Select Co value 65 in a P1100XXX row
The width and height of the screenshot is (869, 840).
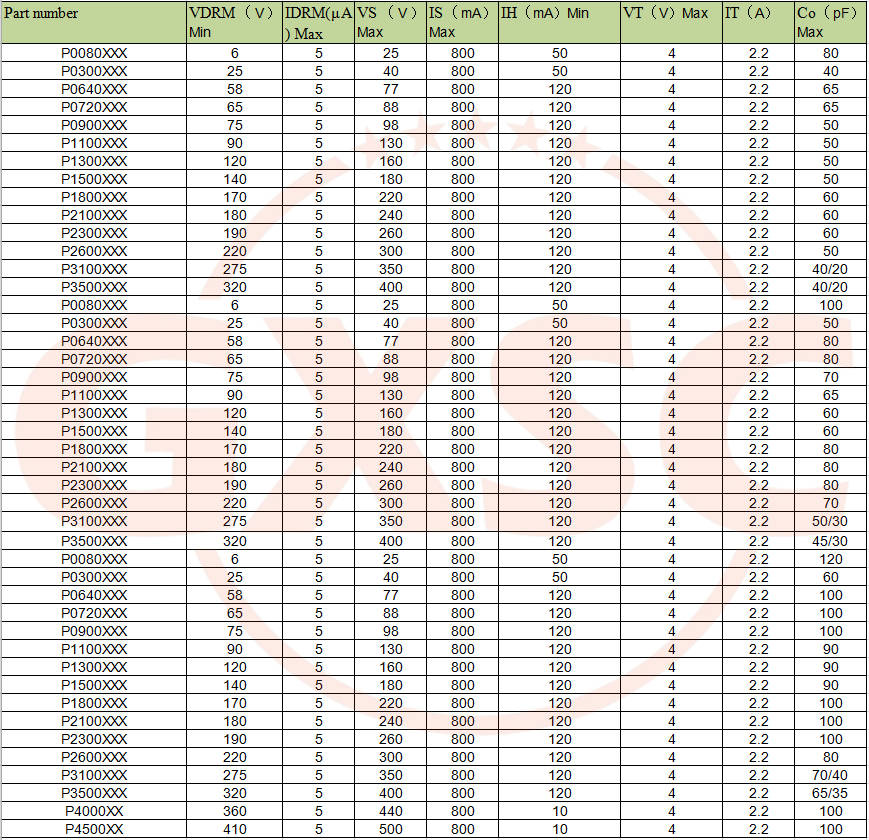click(x=831, y=395)
